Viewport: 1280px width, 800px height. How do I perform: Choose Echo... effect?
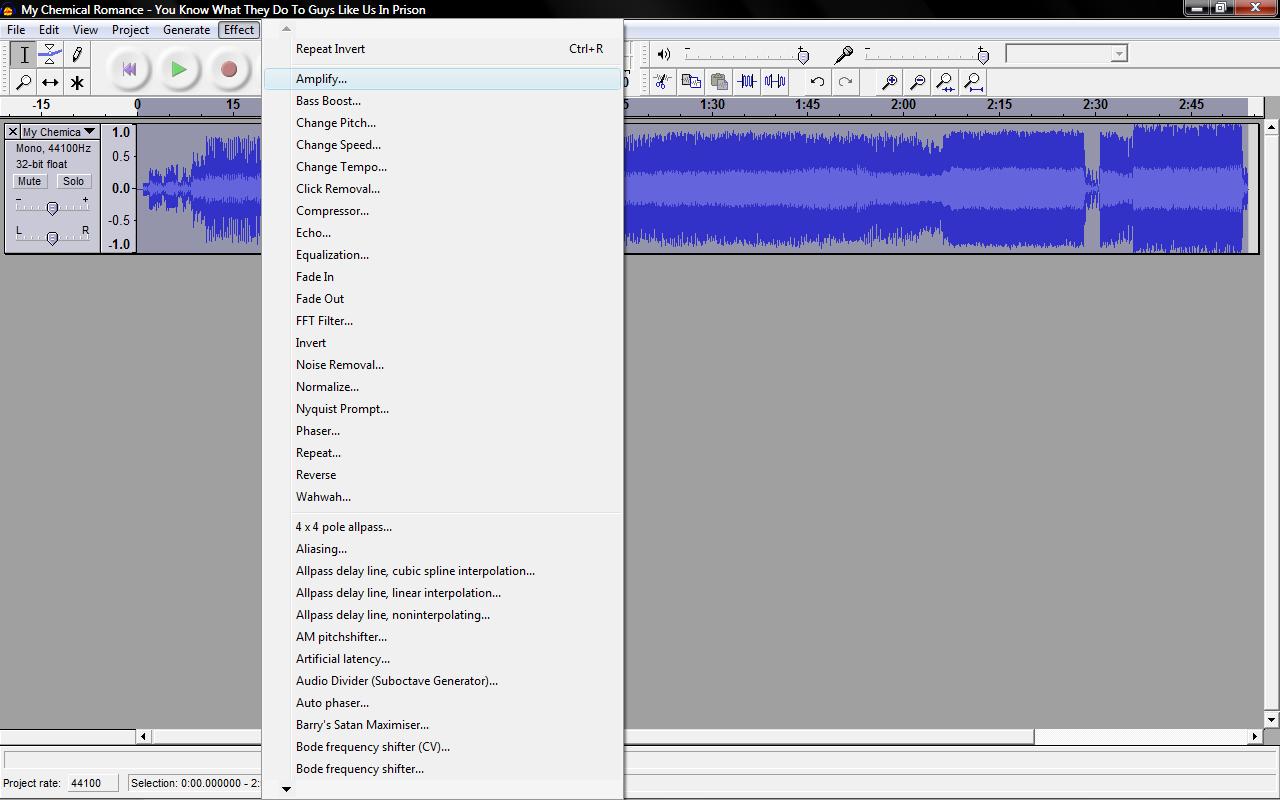click(443, 233)
